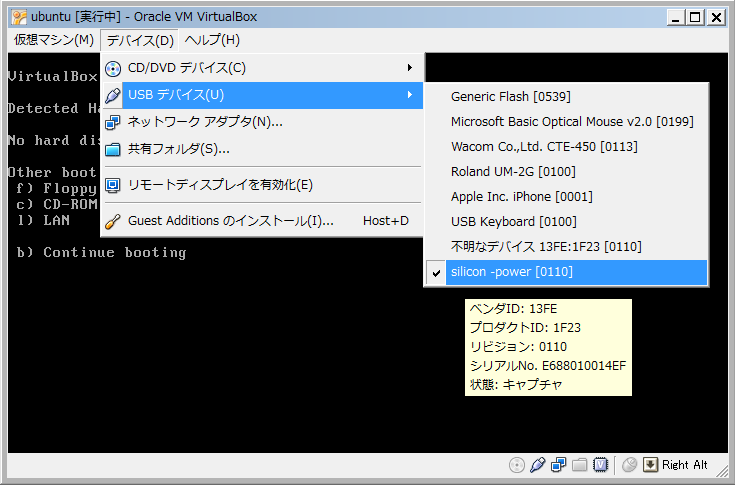Click 'f) Floppy' boot option text
The image size is (735, 485).
(57, 188)
